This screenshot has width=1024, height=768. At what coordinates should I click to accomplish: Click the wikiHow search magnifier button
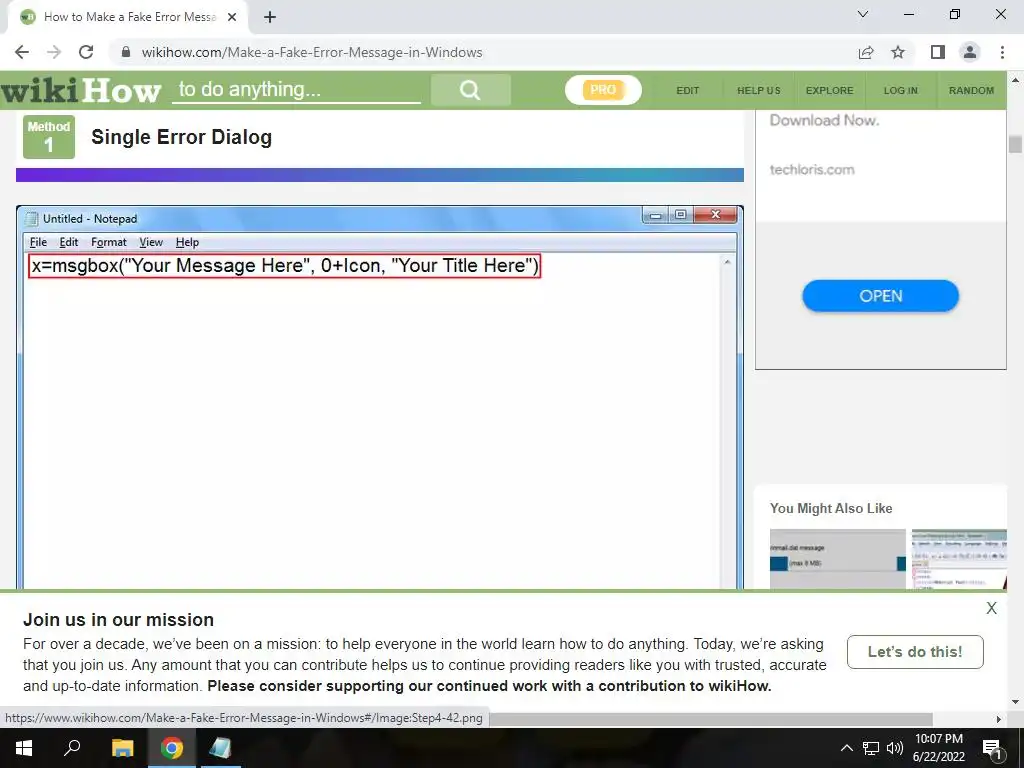pos(470,89)
